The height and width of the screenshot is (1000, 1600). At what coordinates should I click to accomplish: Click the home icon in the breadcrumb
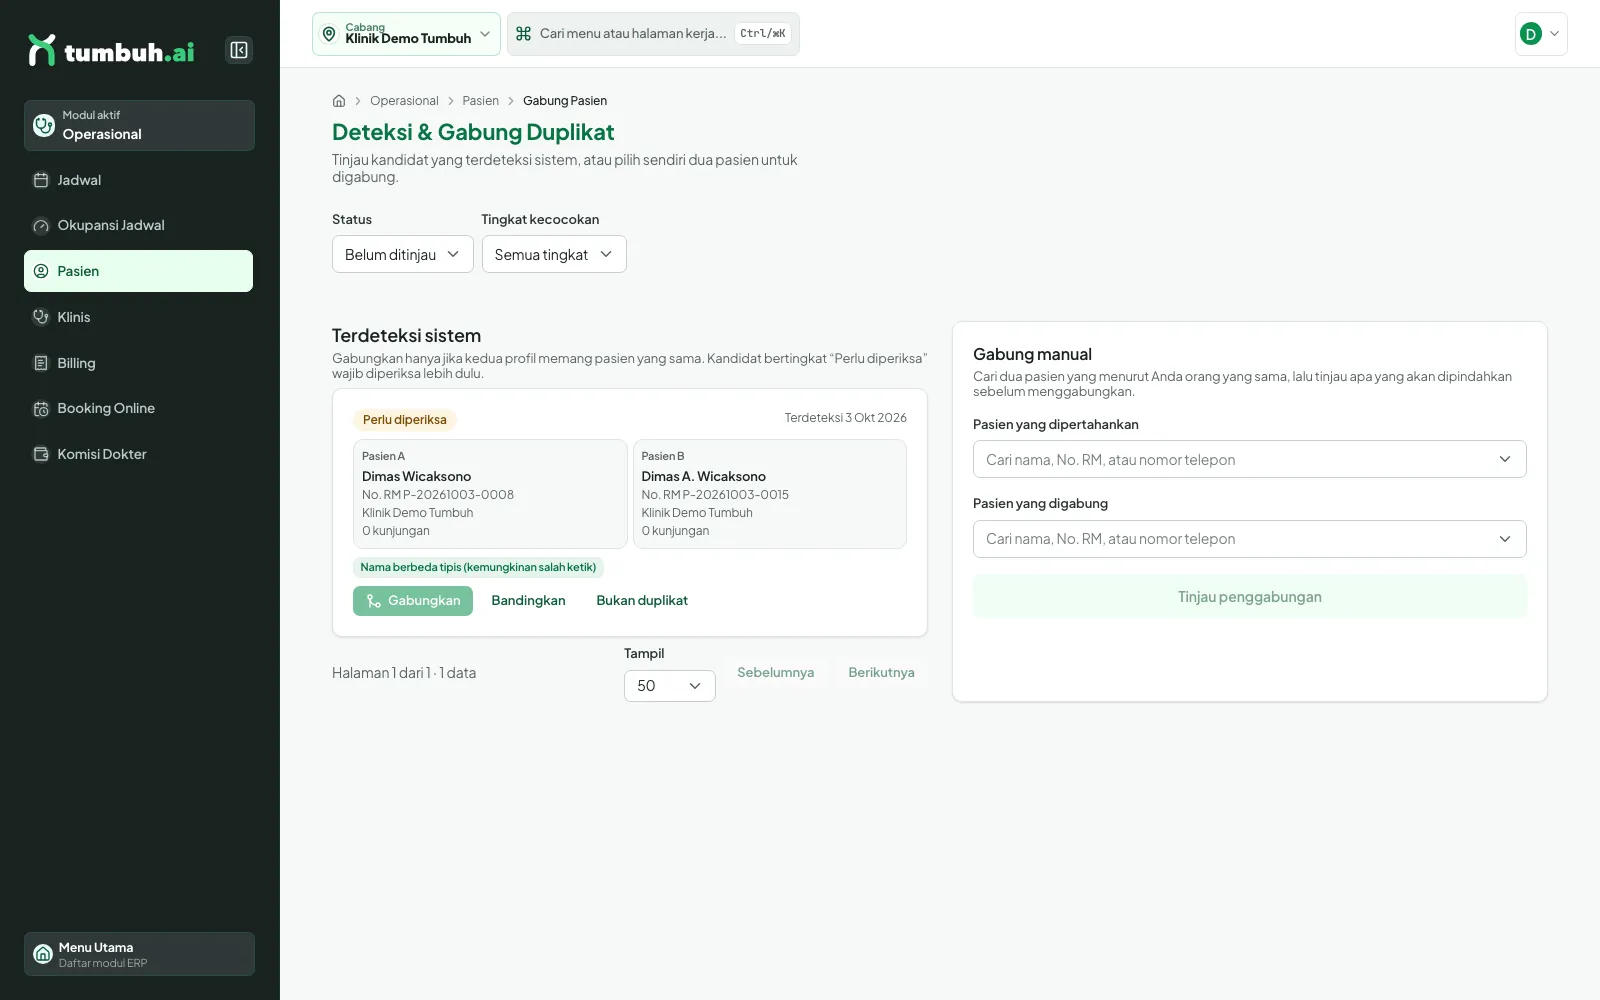coord(339,101)
